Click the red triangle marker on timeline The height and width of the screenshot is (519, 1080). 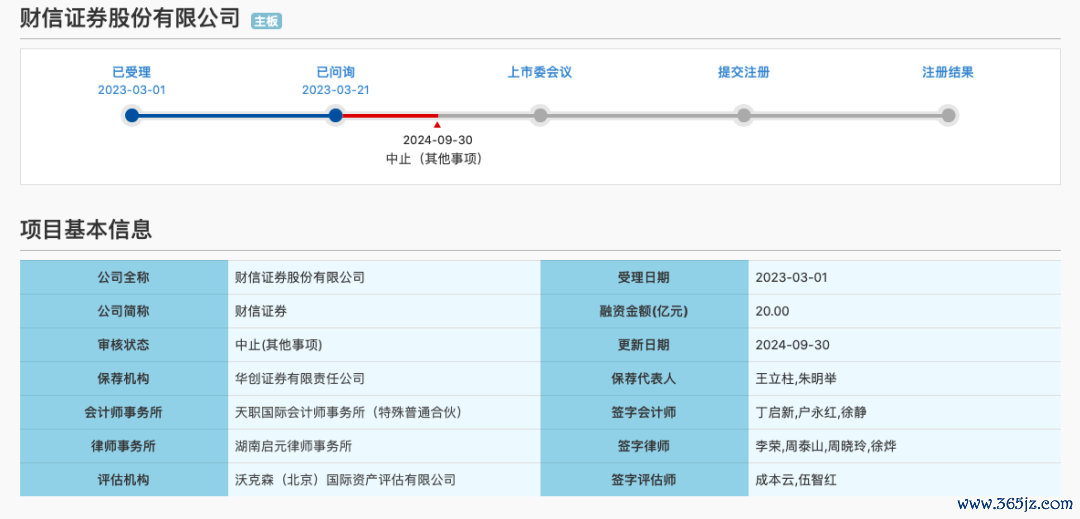[x=437, y=125]
